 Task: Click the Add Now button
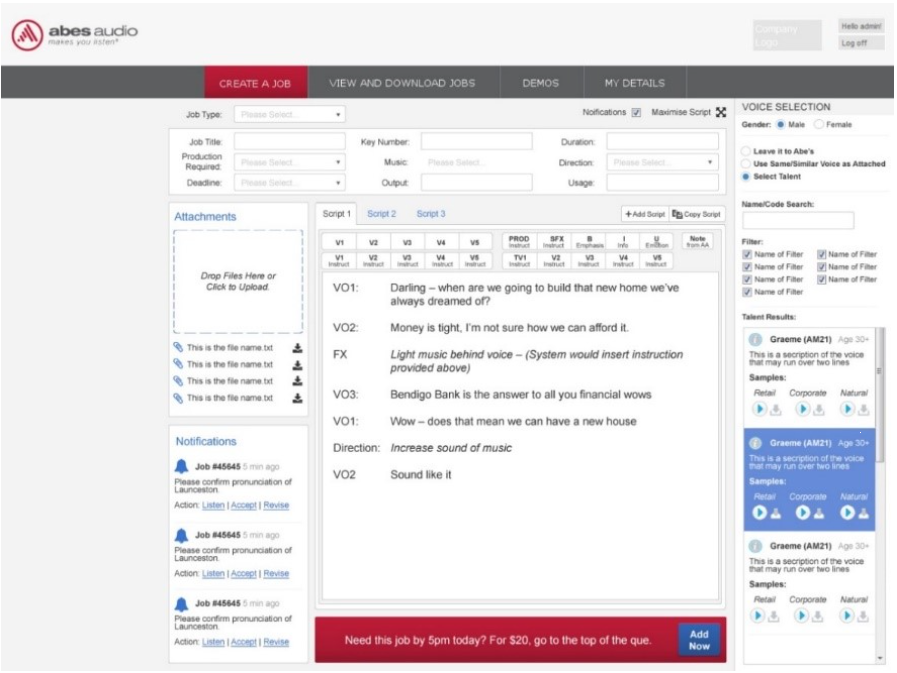pos(699,640)
